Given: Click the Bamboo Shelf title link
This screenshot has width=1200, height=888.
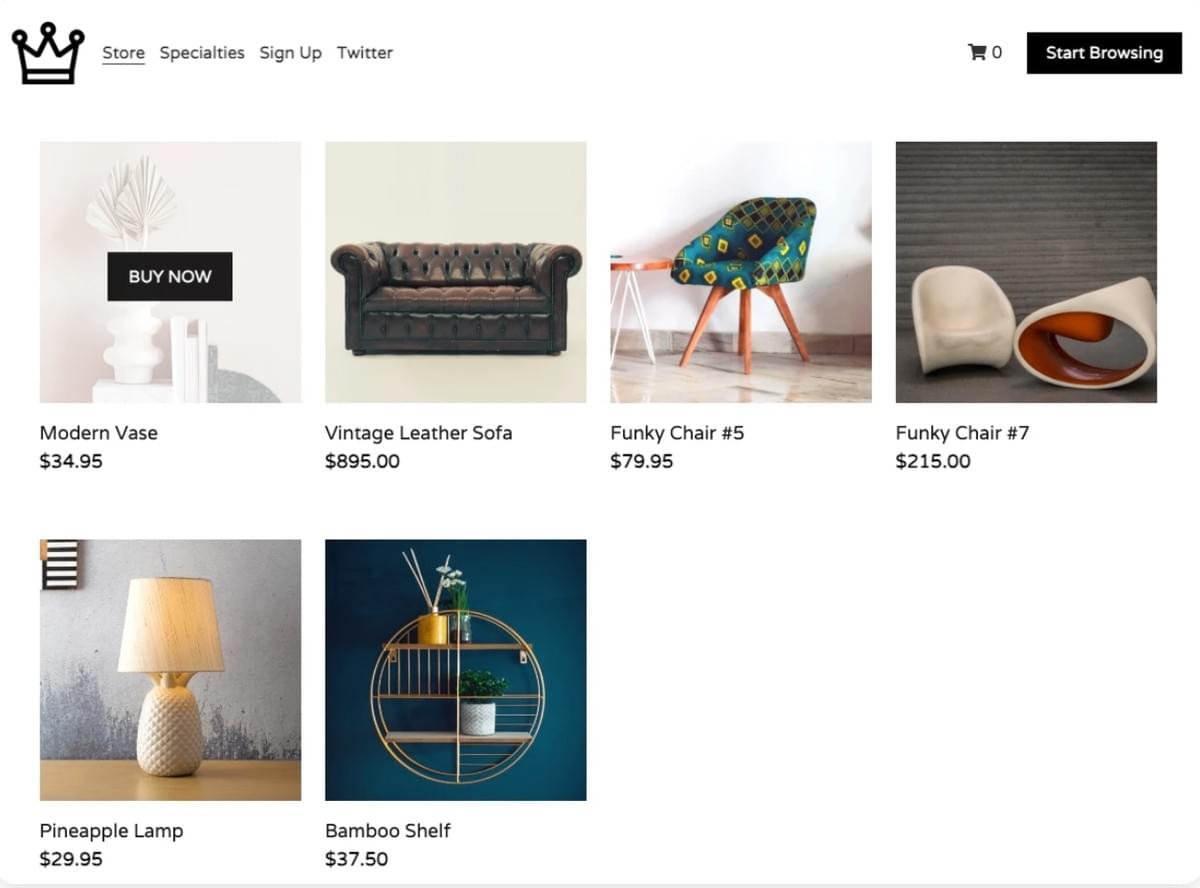Looking at the screenshot, I should (x=388, y=831).
